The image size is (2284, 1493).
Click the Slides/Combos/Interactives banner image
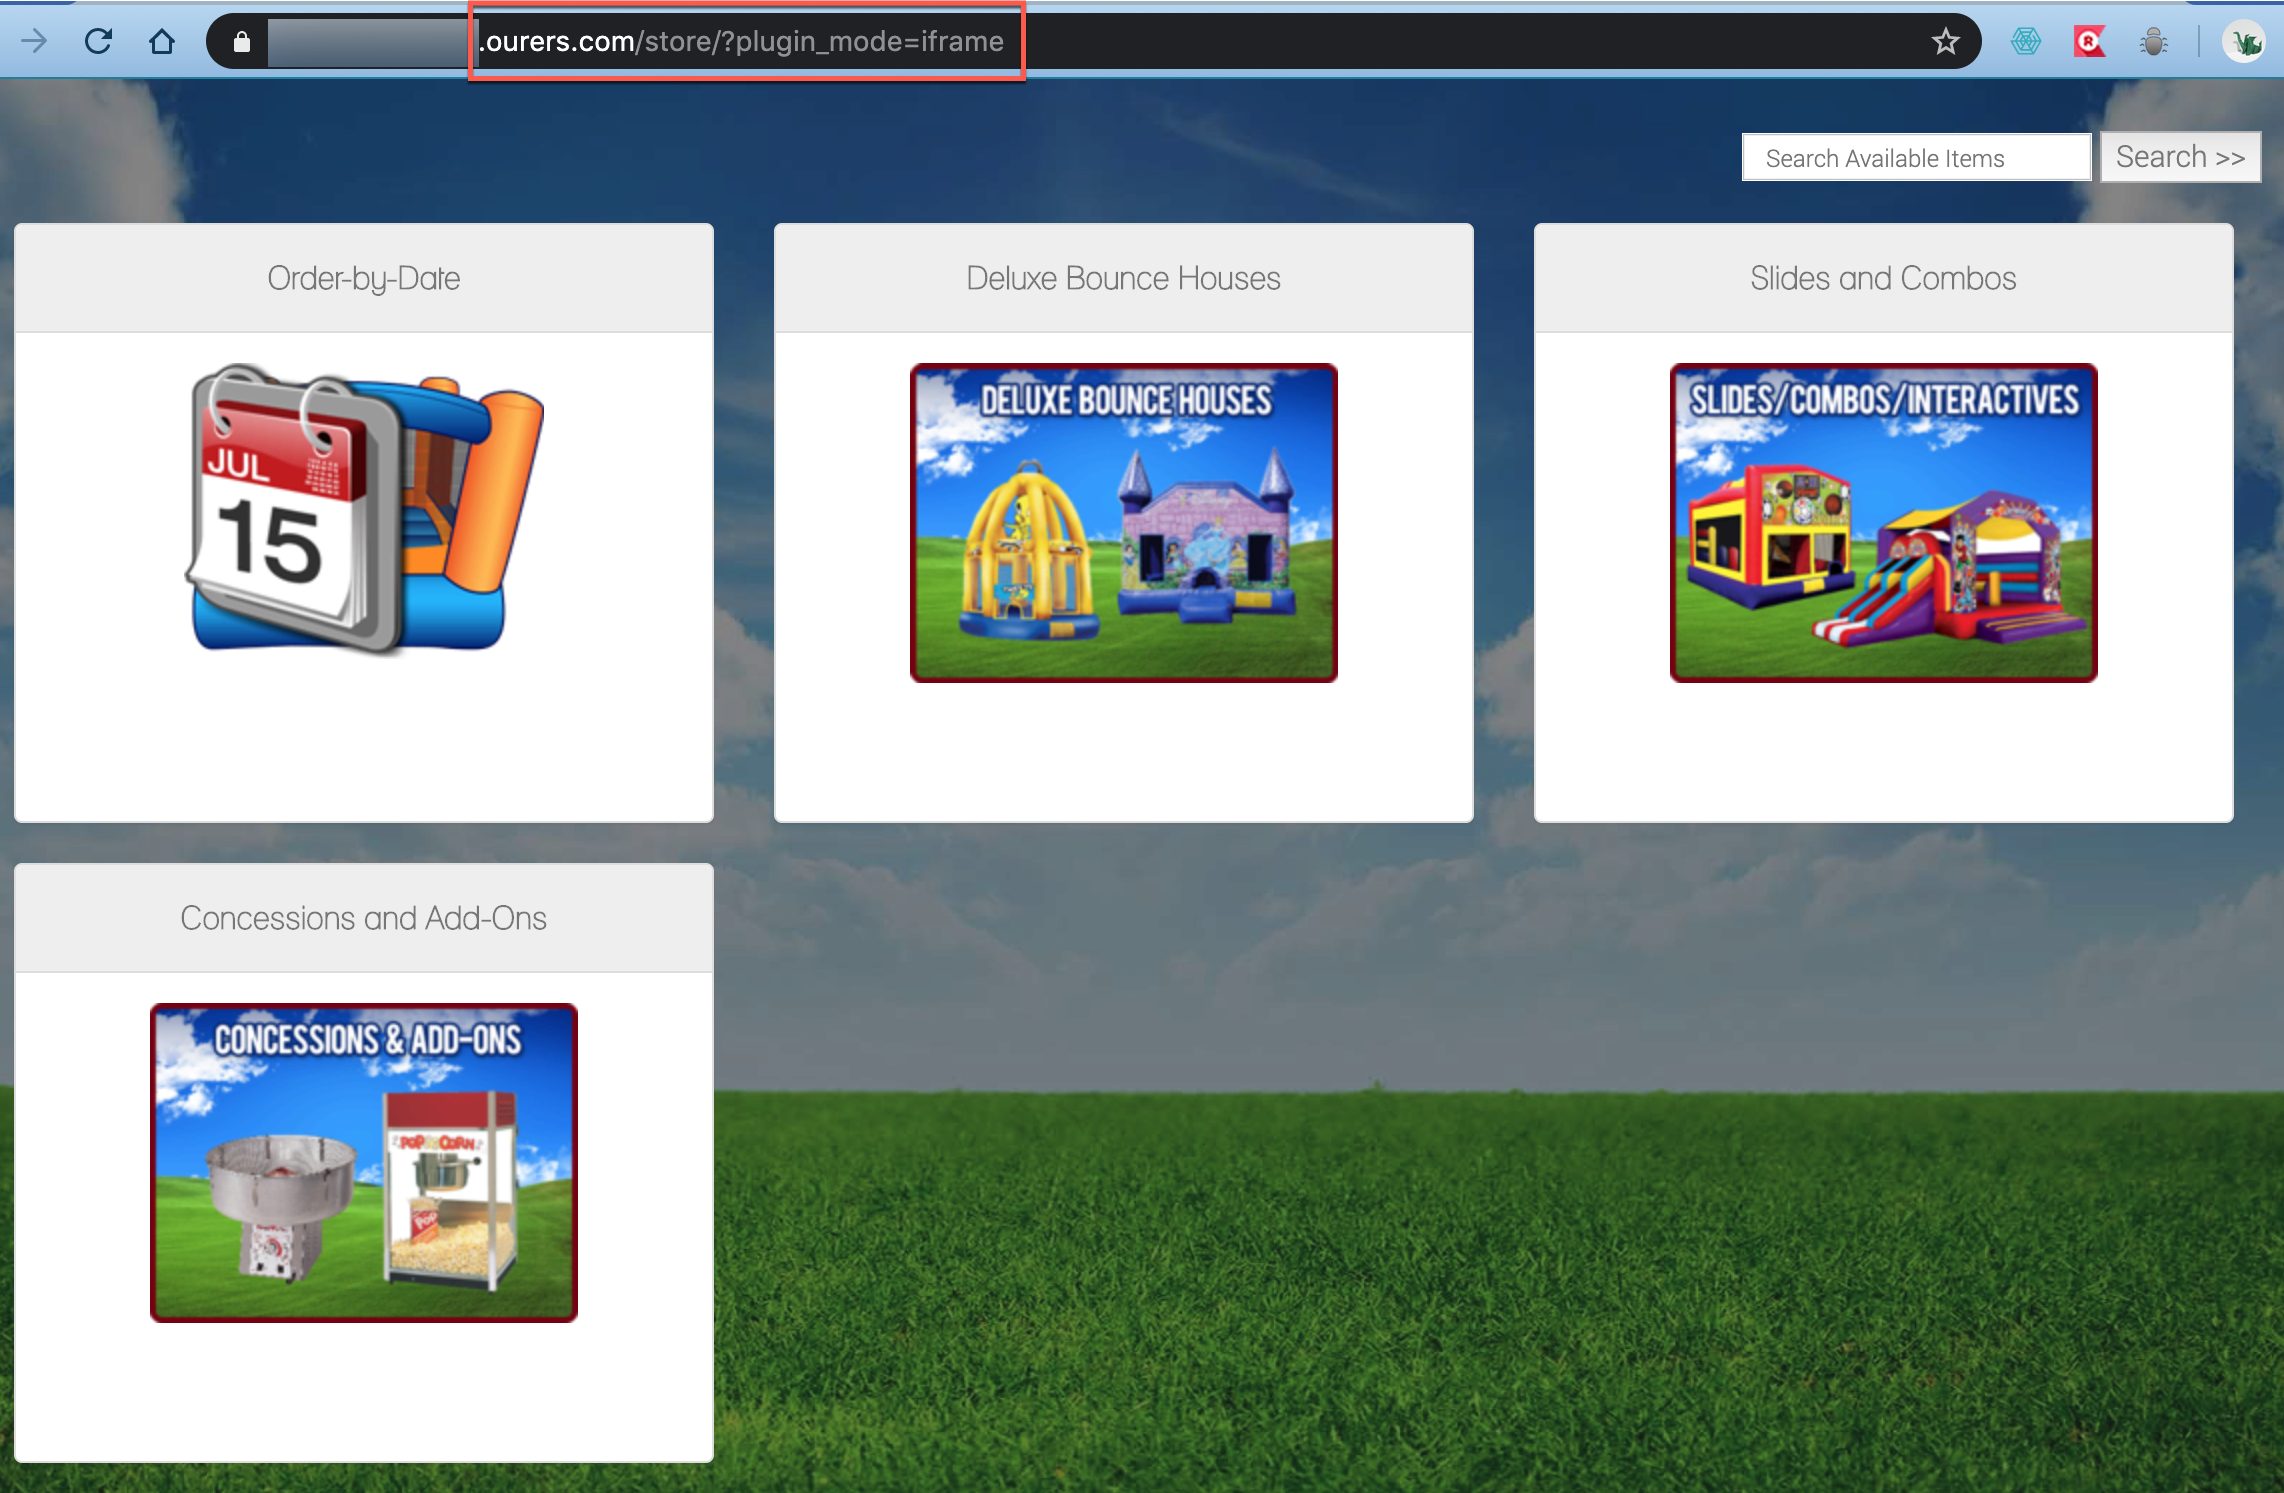click(1882, 523)
